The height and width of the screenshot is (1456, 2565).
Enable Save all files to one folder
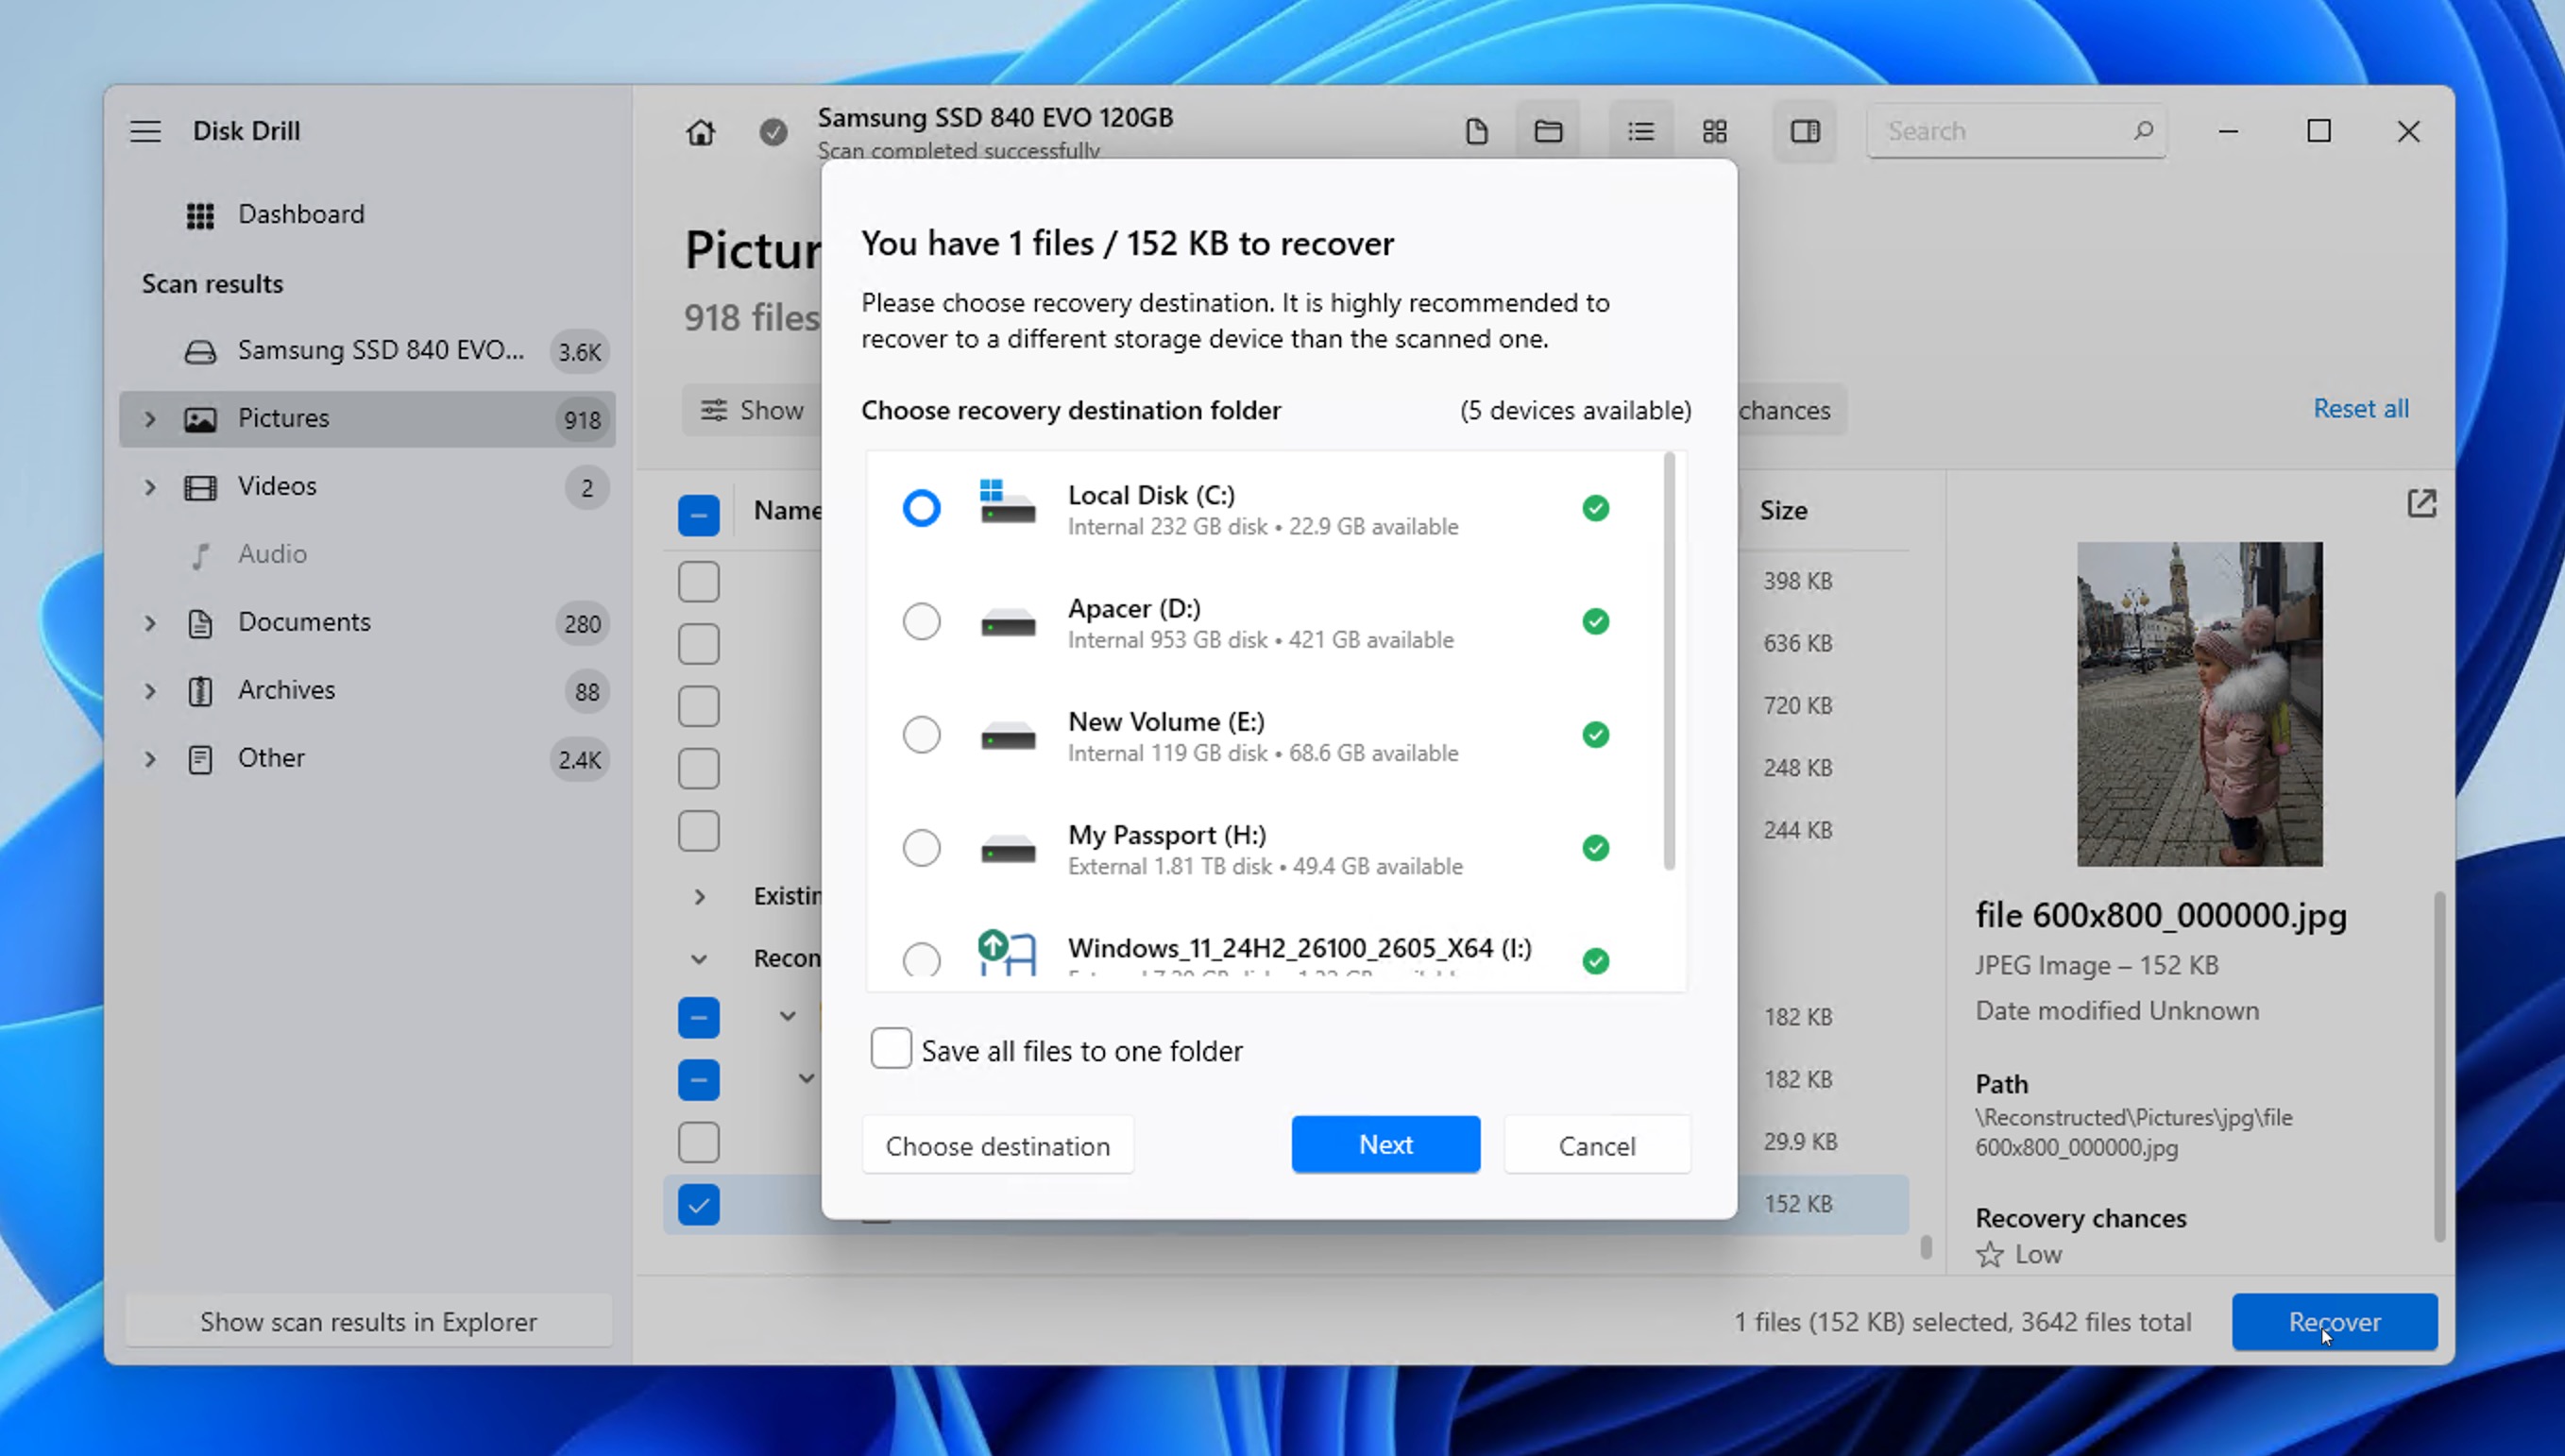(x=888, y=1049)
